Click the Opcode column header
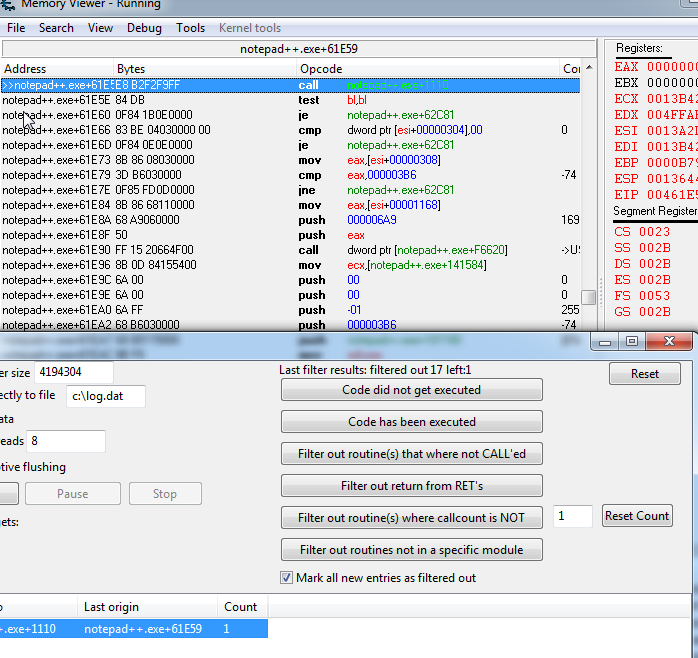This screenshot has height=658, width=698. click(321, 69)
